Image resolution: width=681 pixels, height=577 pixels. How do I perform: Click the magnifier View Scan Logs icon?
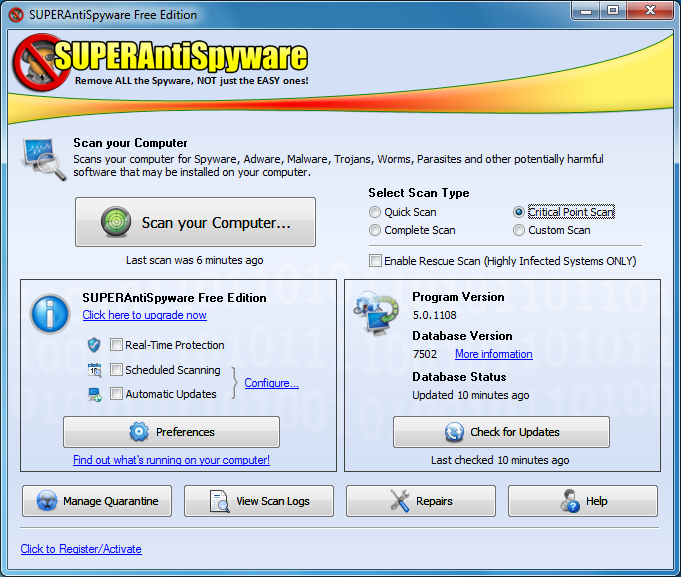coord(220,501)
